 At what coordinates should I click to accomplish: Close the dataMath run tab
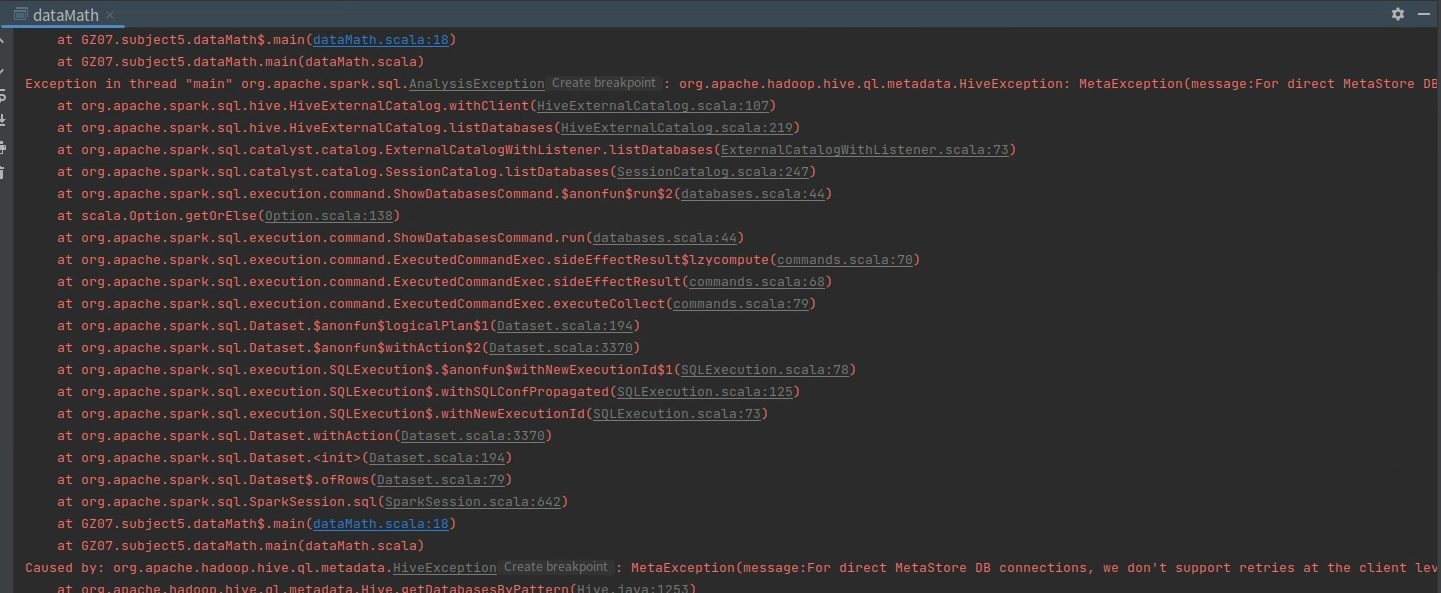click(x=110, y=15)
